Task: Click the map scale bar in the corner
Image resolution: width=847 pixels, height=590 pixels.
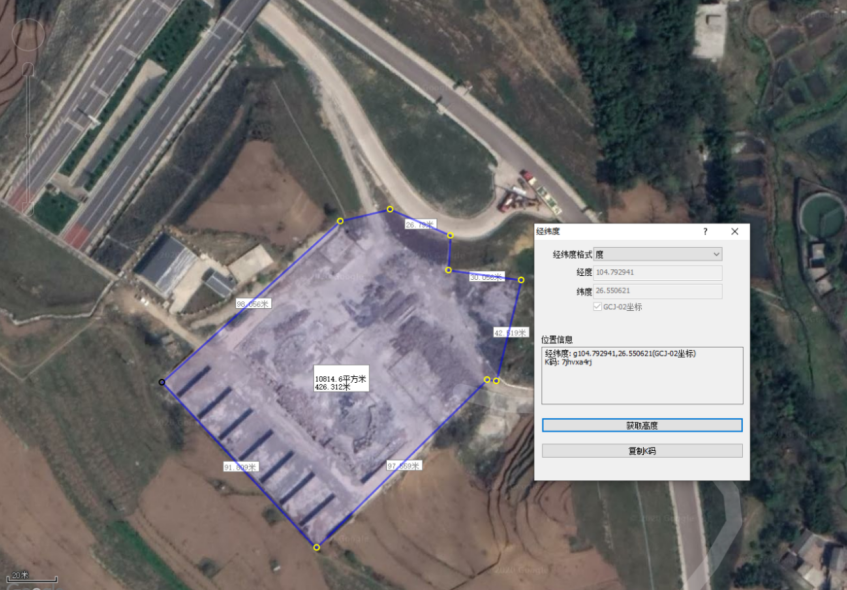Action: pyautogui.click(x=30, y=577)
